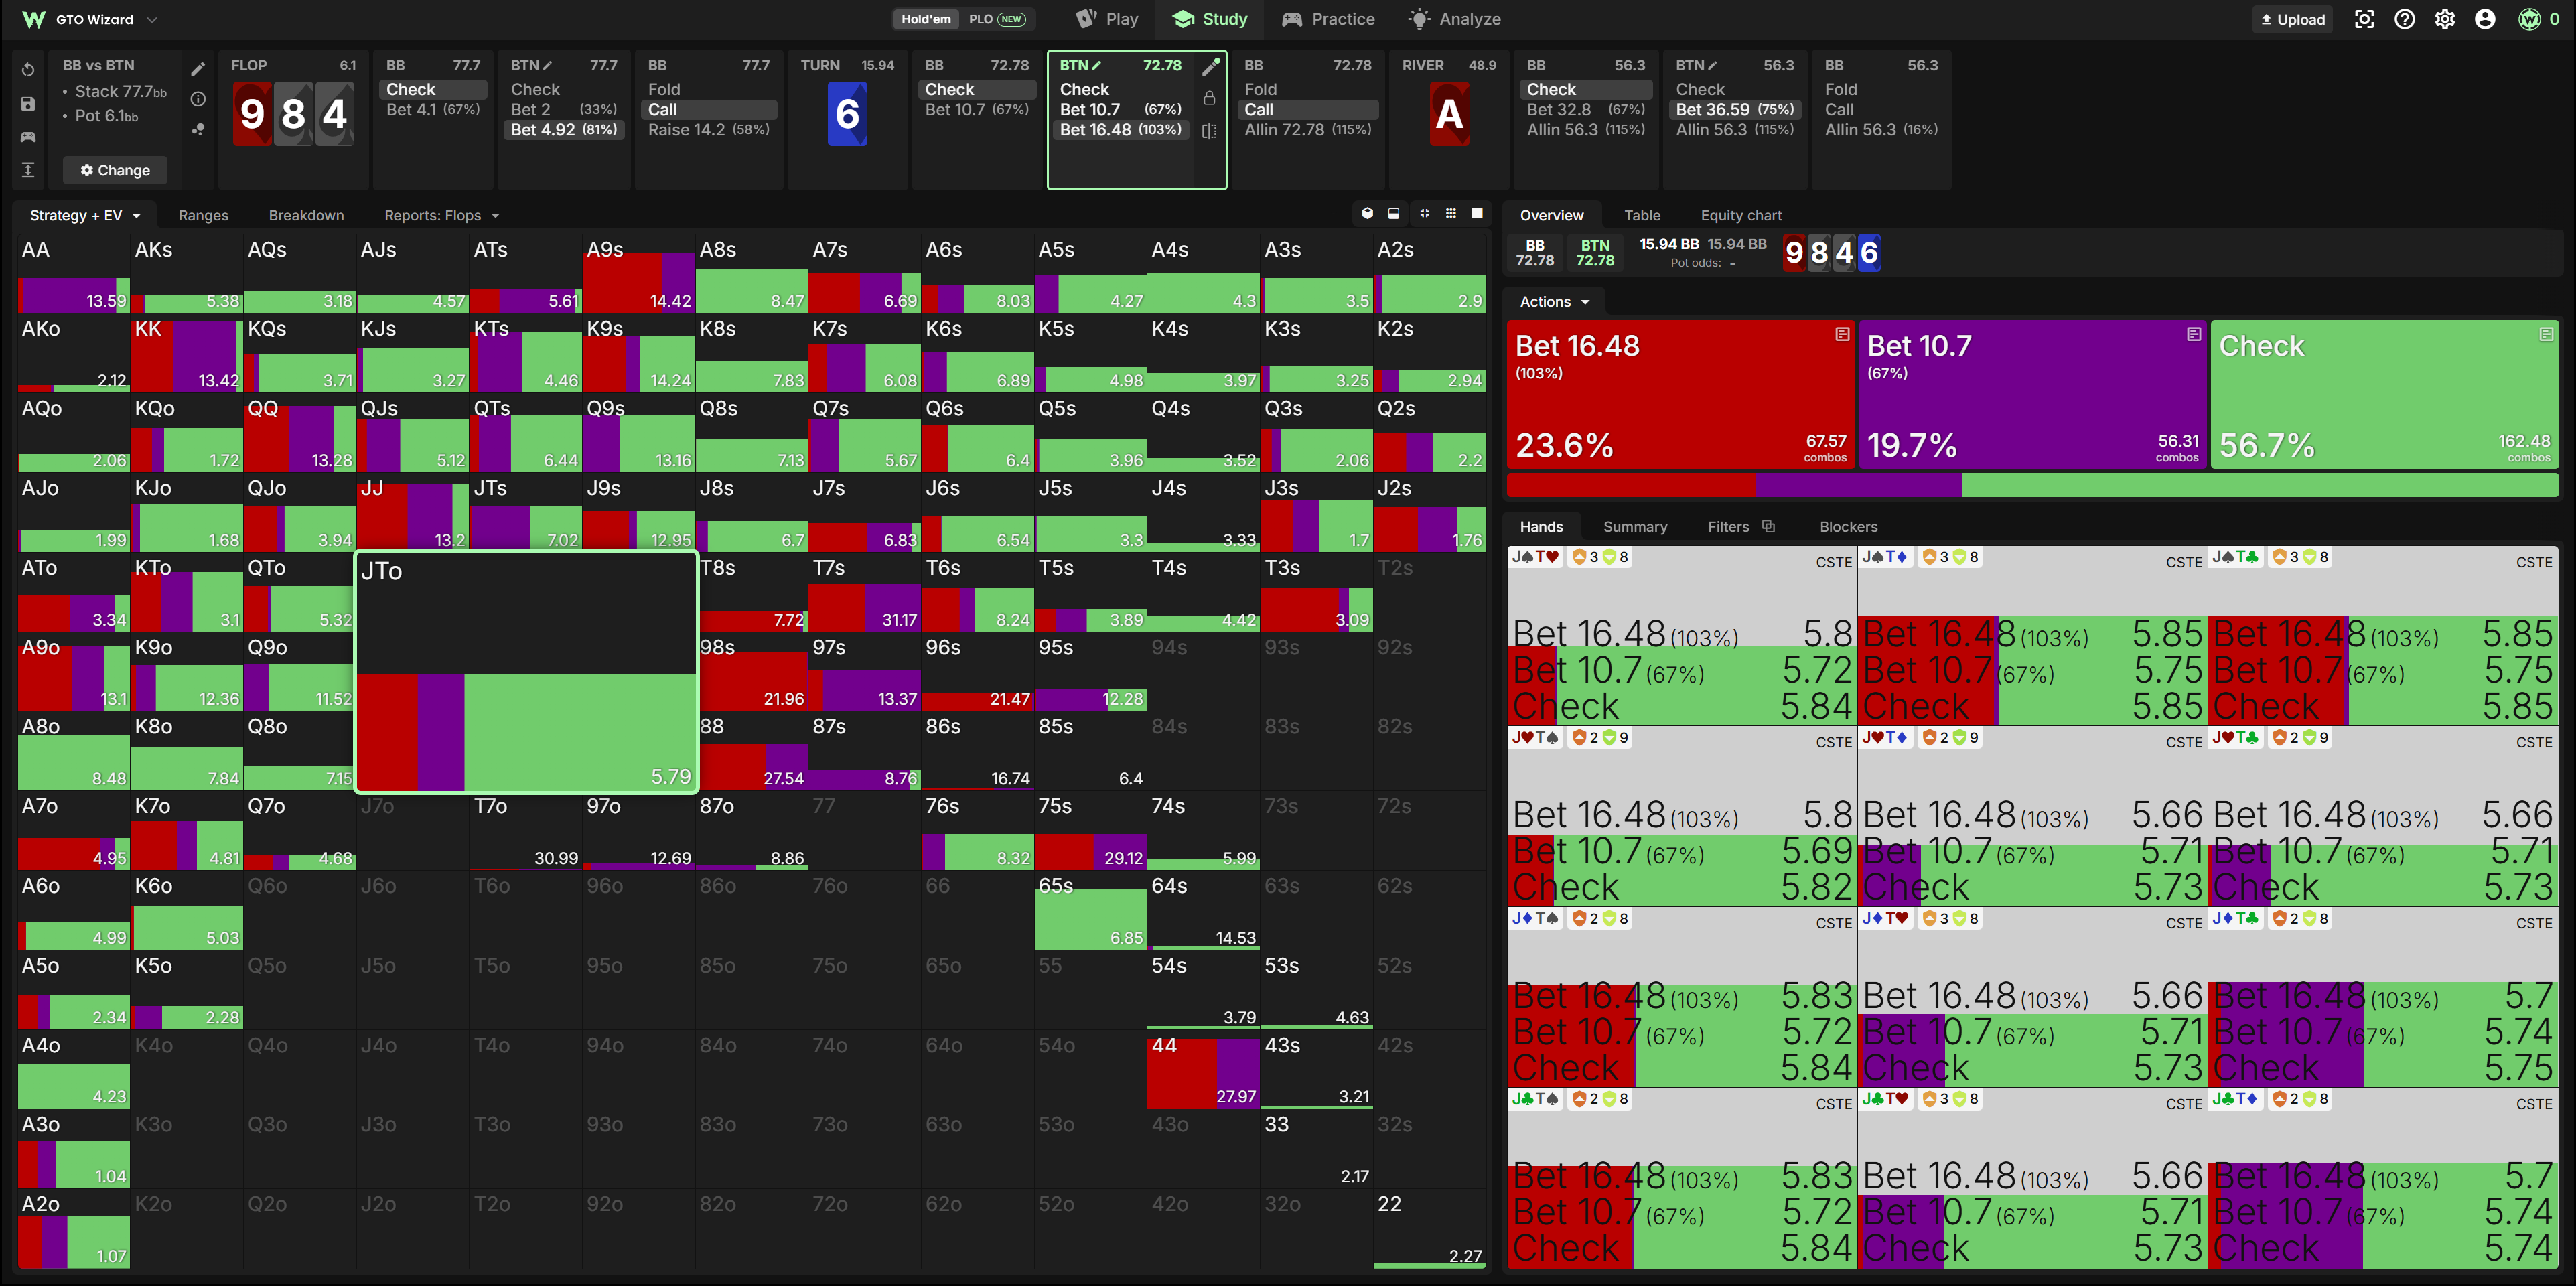The height and width of the screenshot is (1286, 2576).
Task: Click the pencil icon with green dot in BTN node
Action: [x=1210, y=66]
